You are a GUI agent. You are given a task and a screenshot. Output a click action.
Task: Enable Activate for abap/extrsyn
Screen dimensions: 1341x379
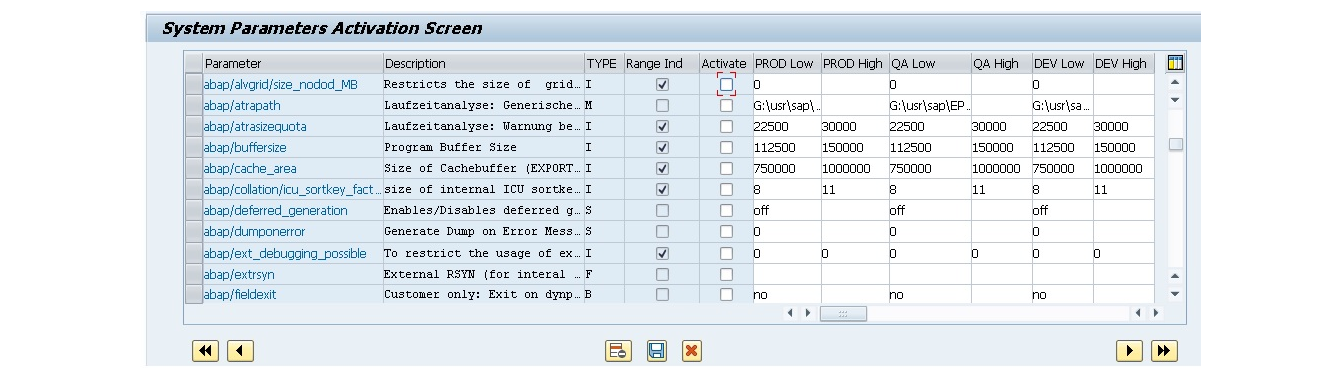click(x=726, y=275)
